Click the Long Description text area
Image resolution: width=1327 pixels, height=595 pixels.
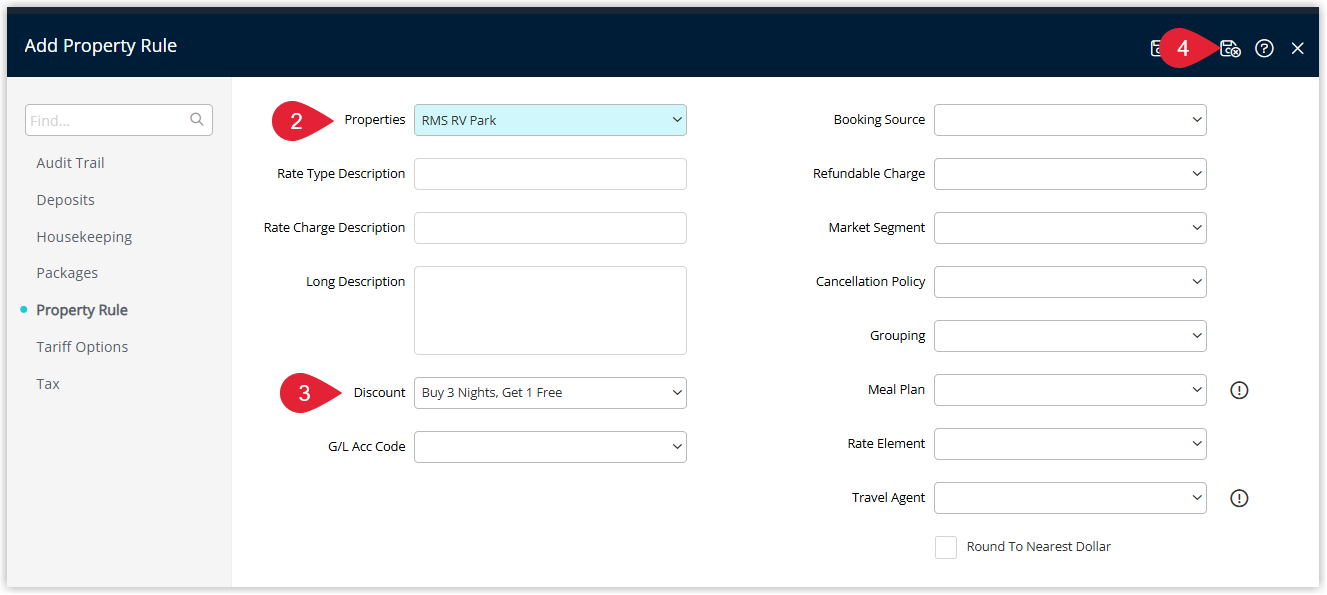pyautogui.click(x=550, y=310)
